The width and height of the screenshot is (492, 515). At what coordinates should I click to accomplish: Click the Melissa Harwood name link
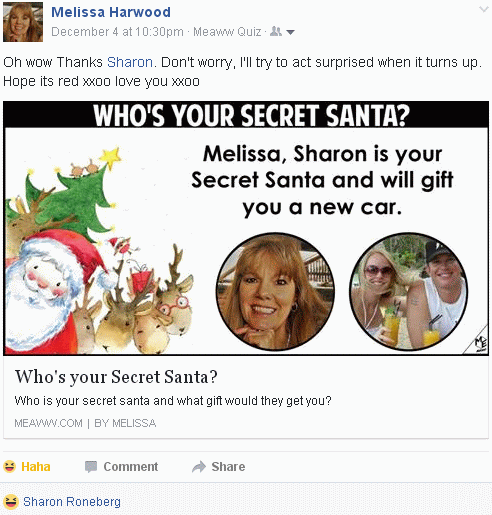(111, 12)
